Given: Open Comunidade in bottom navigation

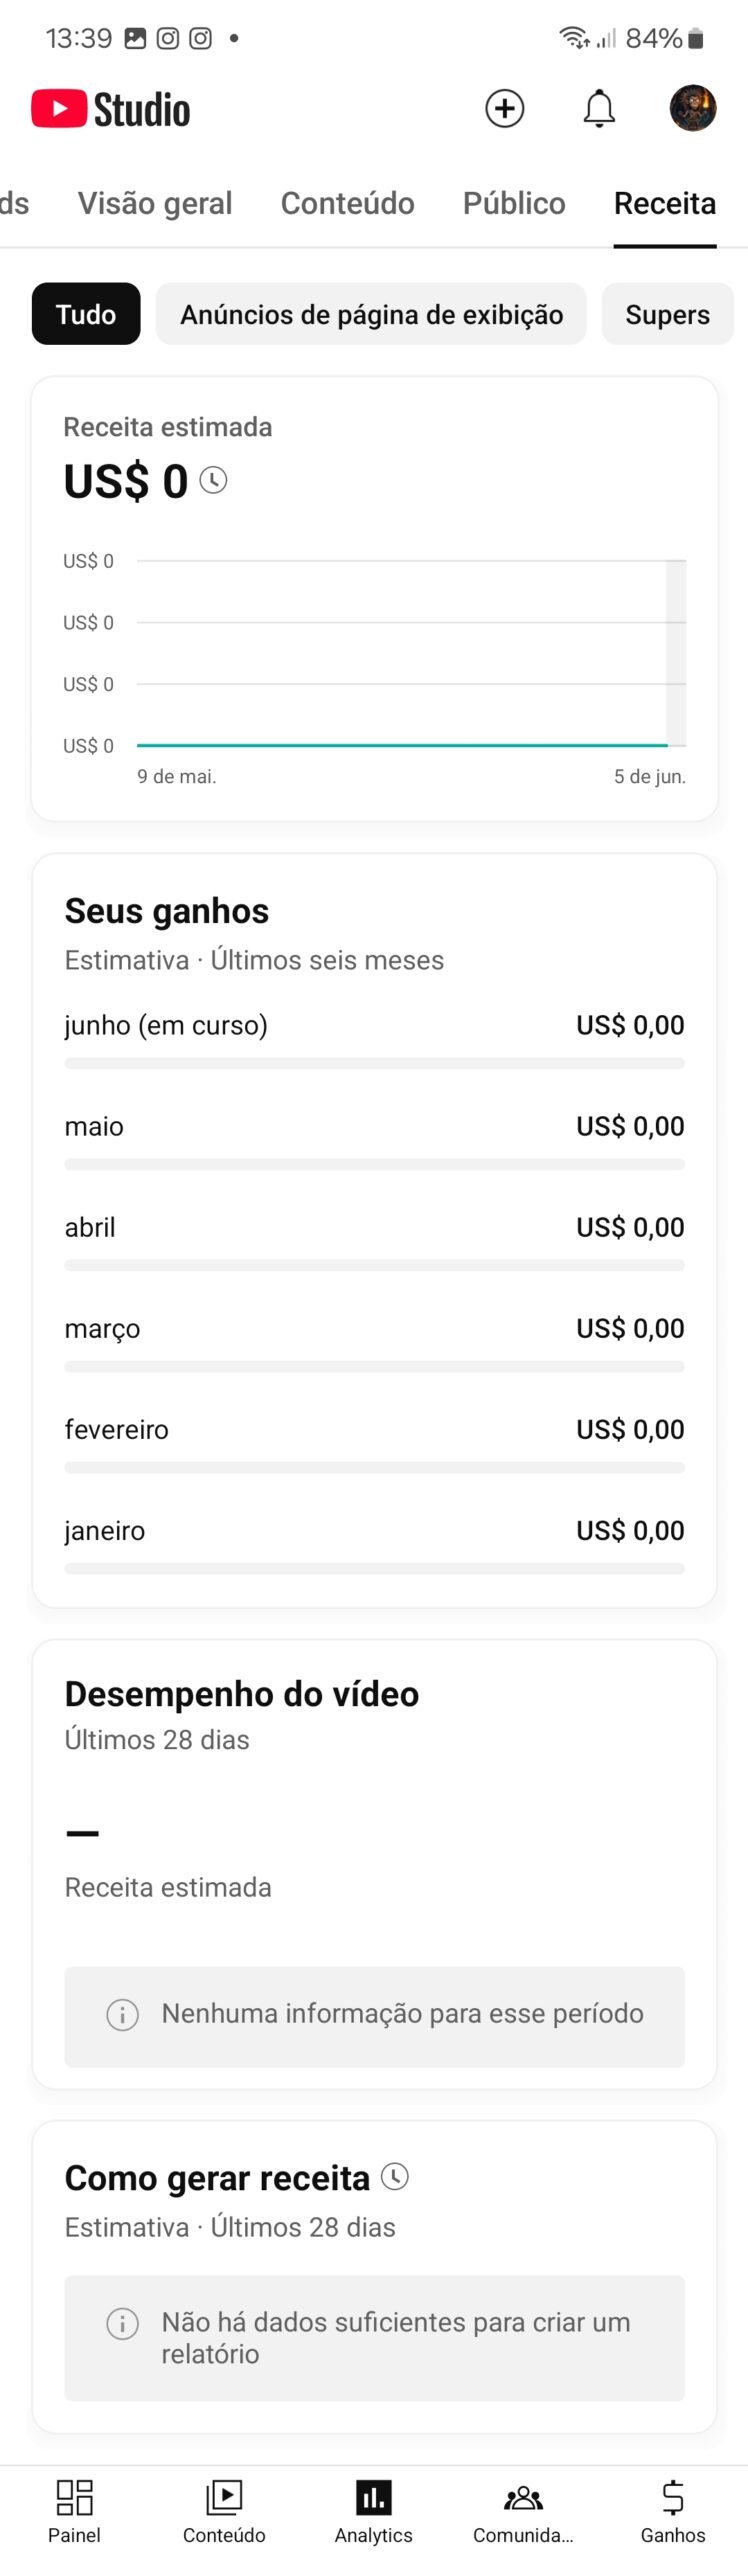Looking at the screenshot, I should (x=523, y=2510).
